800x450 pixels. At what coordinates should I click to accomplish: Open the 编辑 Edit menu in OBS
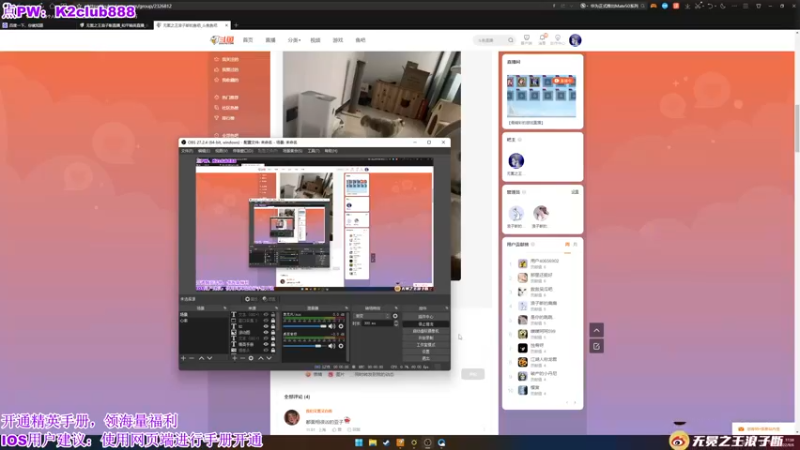click(204, 151)
